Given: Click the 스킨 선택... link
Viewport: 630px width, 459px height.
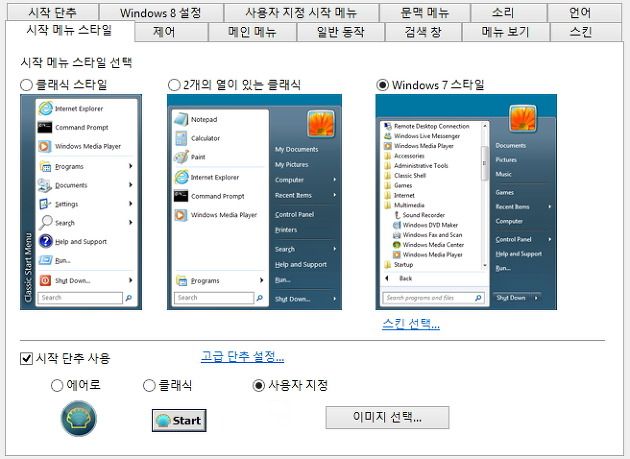Looking at the screenshot, I should pyautogui.click(x=411, y=323).
